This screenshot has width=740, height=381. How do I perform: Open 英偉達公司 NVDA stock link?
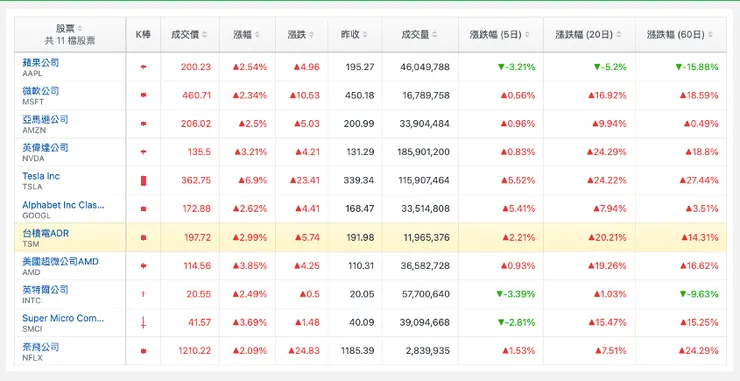point(45,147)
